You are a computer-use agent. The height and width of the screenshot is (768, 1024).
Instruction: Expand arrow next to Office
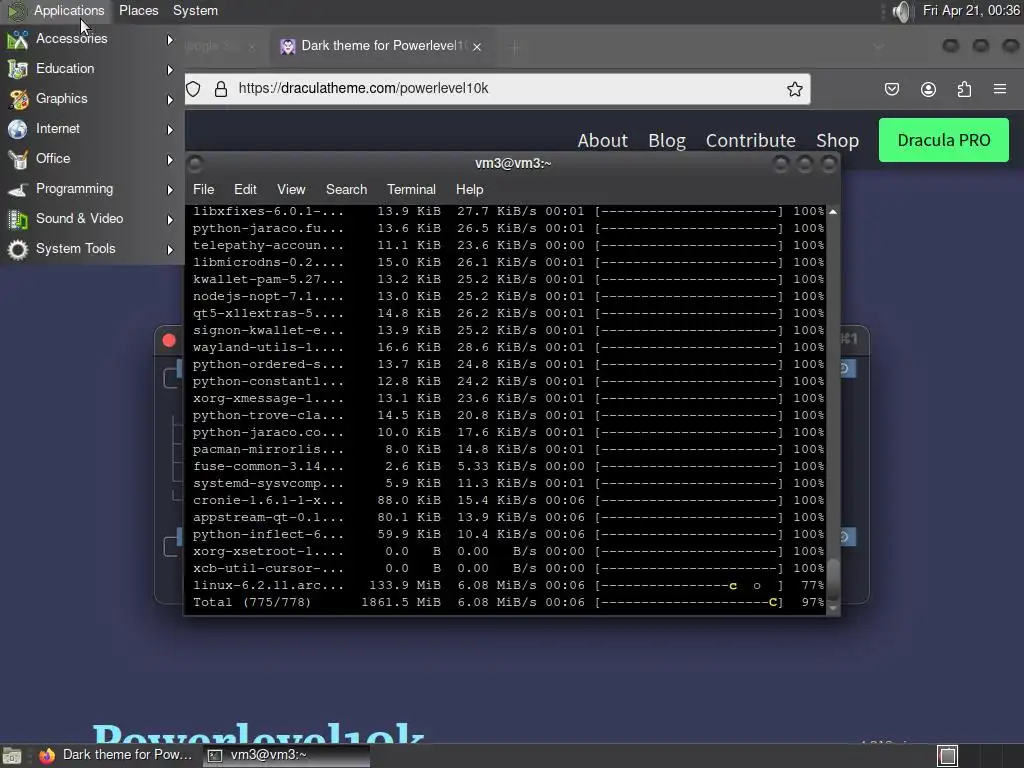(x=170, y=160)
